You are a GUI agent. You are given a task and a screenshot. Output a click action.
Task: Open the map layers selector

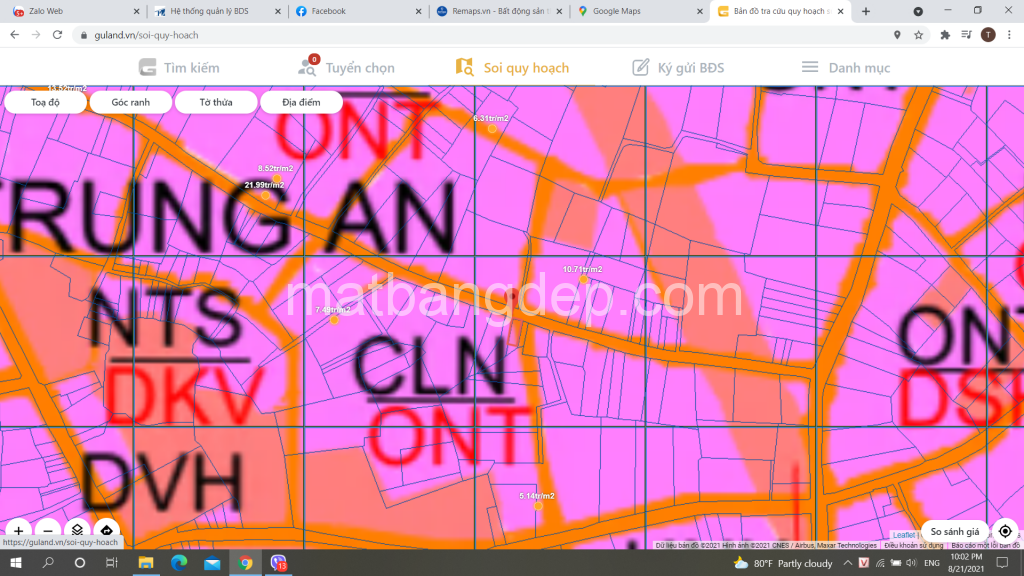tap(77, 530)
